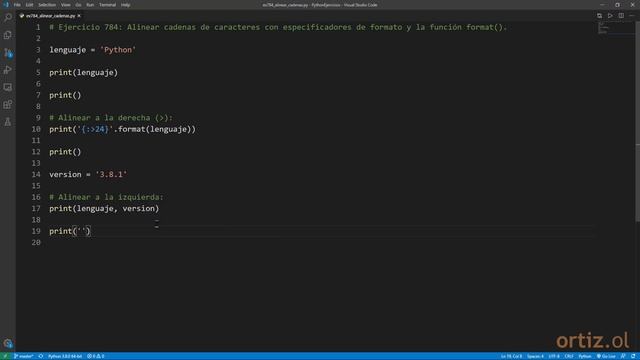The image size is (640, 360).
Task: Click line number 10 in the gutter
Action: (36, 129)
